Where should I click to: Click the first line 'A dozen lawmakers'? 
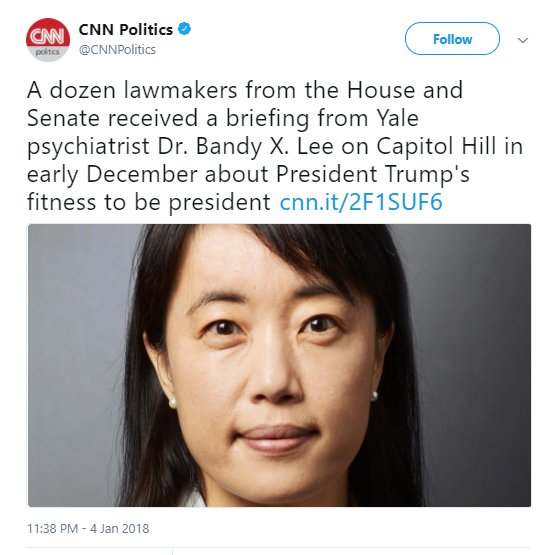(x=132, y=90)
